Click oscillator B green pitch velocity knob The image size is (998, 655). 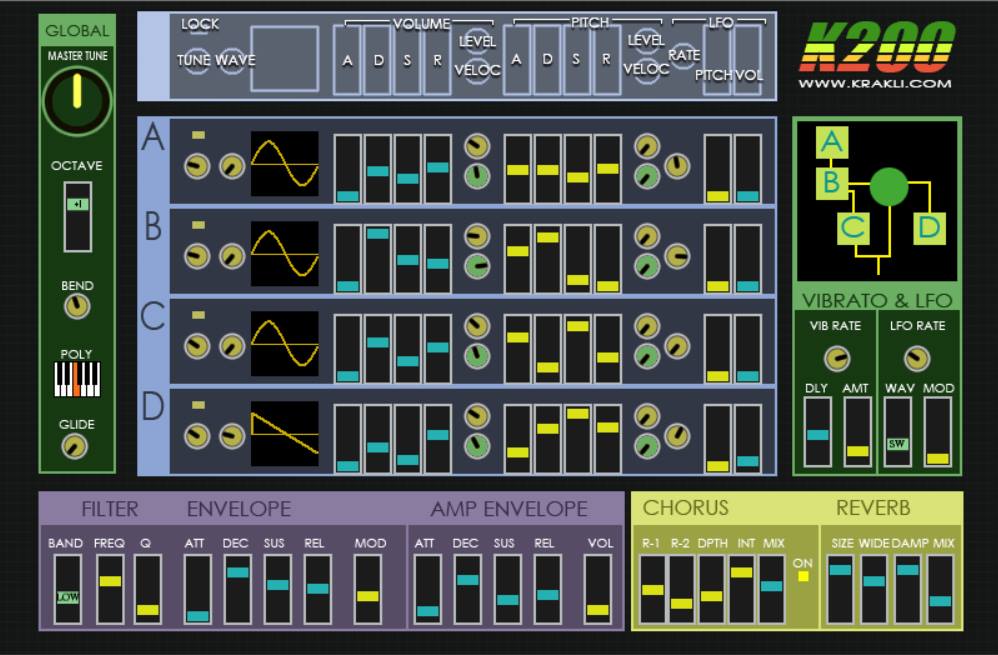(x=647, y=266)
